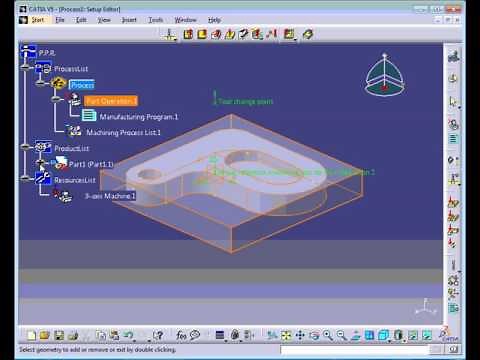Select the highlighted Process node
480x360 pixels.
click(82, 85)
